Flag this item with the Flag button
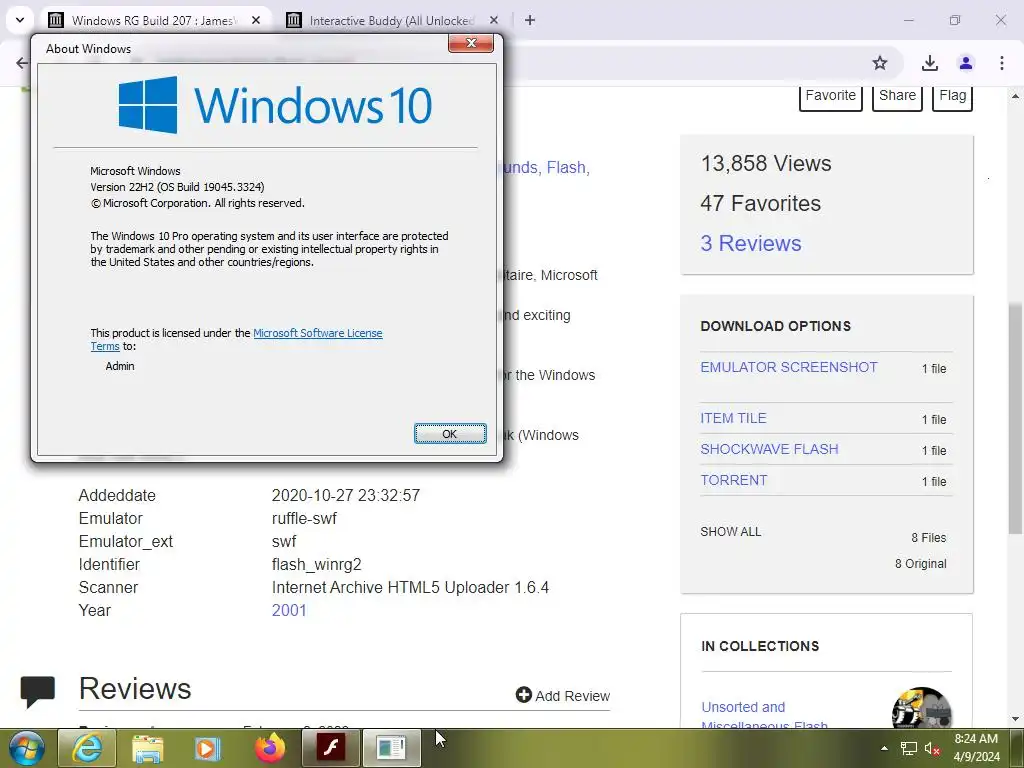Screen dimensions: 1024x768 coord(952,96)
